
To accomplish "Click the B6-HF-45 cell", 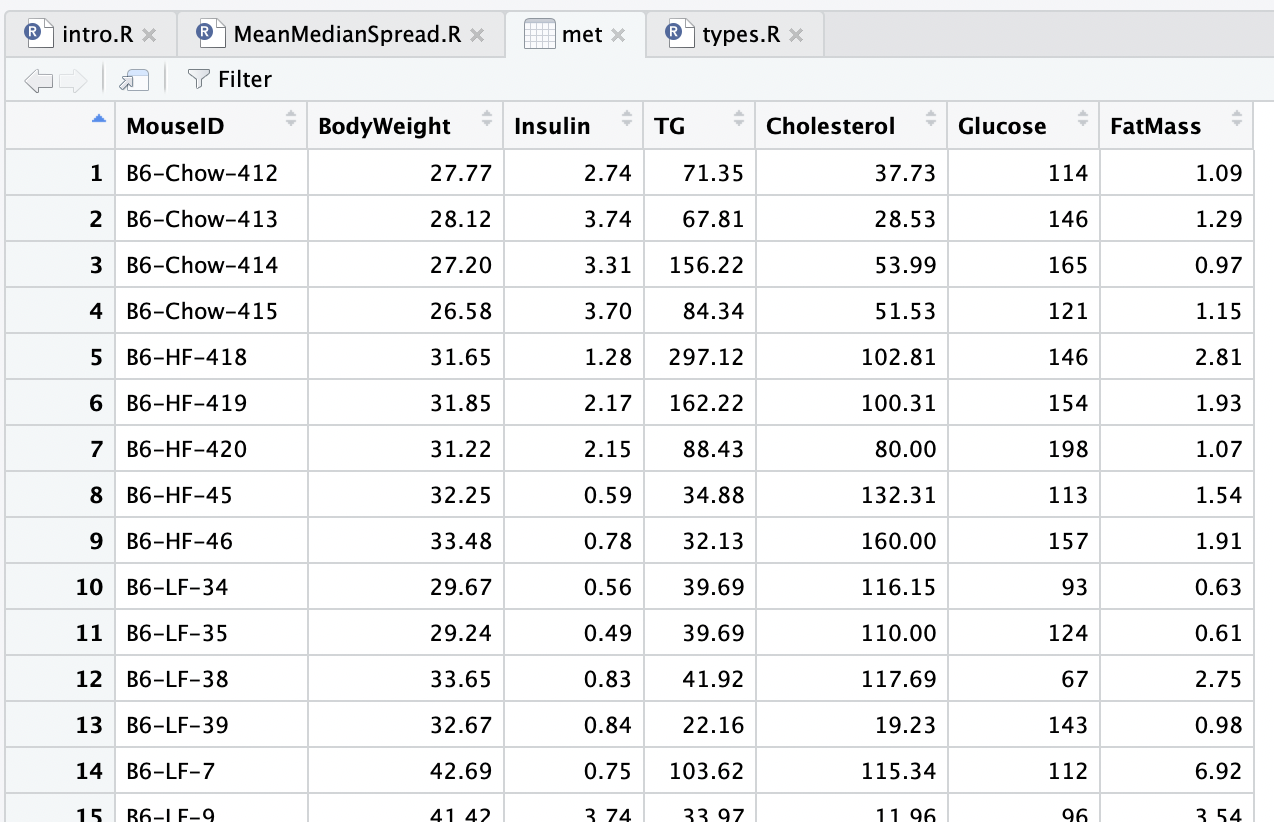I will 211,495.
